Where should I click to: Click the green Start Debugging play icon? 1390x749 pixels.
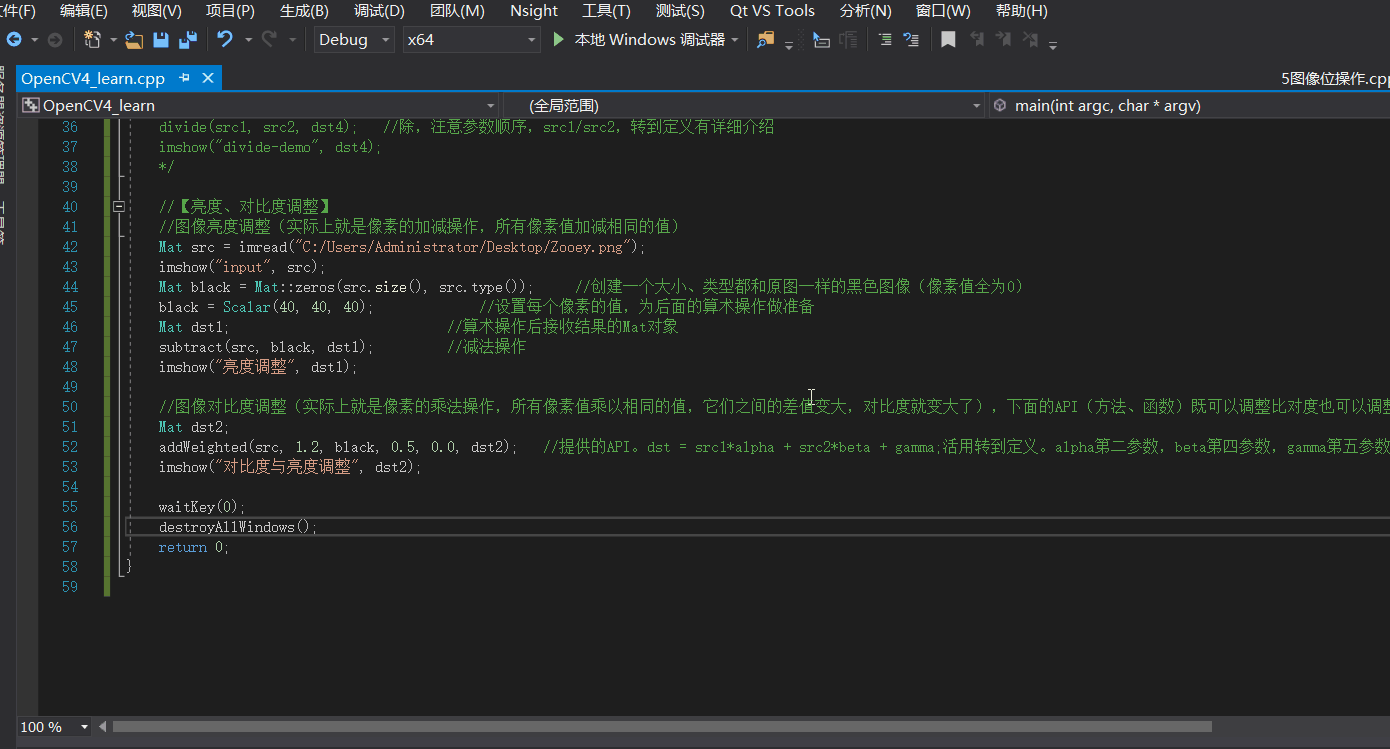click(x=559, y=40)
